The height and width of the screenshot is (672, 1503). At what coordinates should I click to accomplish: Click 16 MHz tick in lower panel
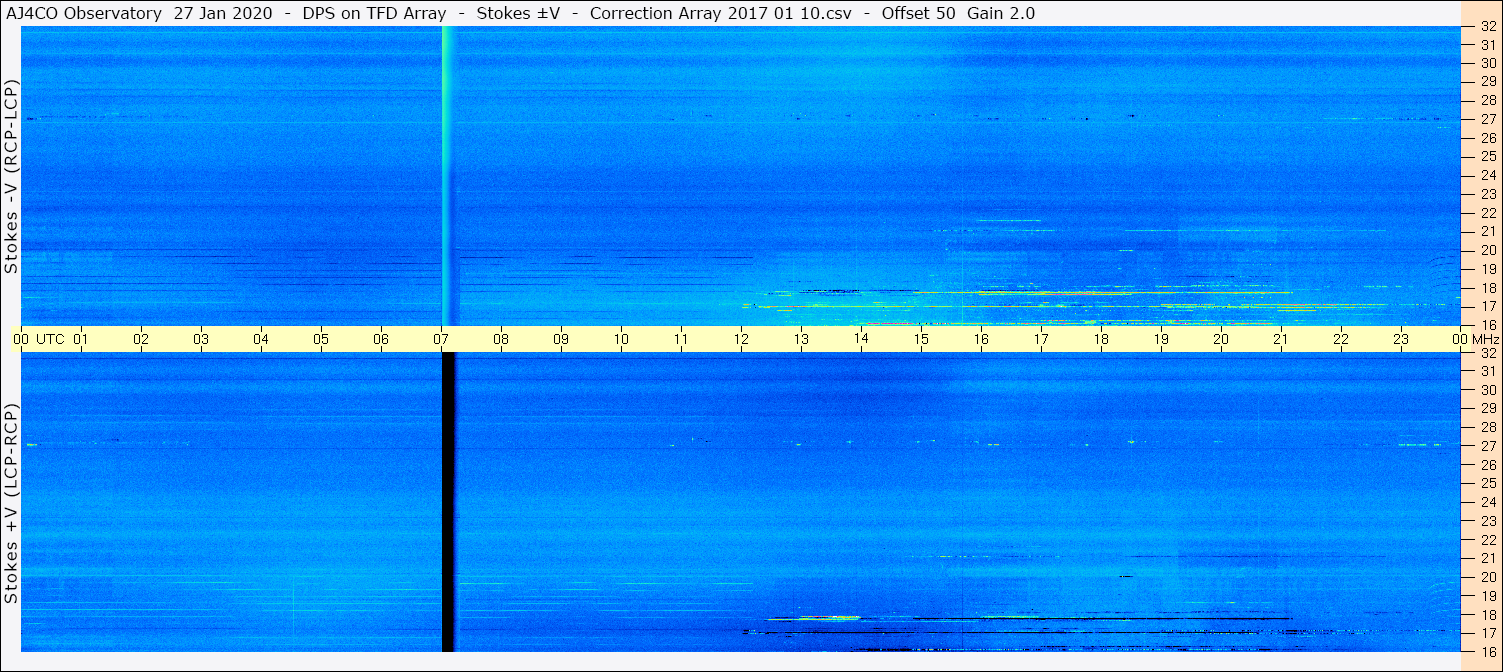1488,651
